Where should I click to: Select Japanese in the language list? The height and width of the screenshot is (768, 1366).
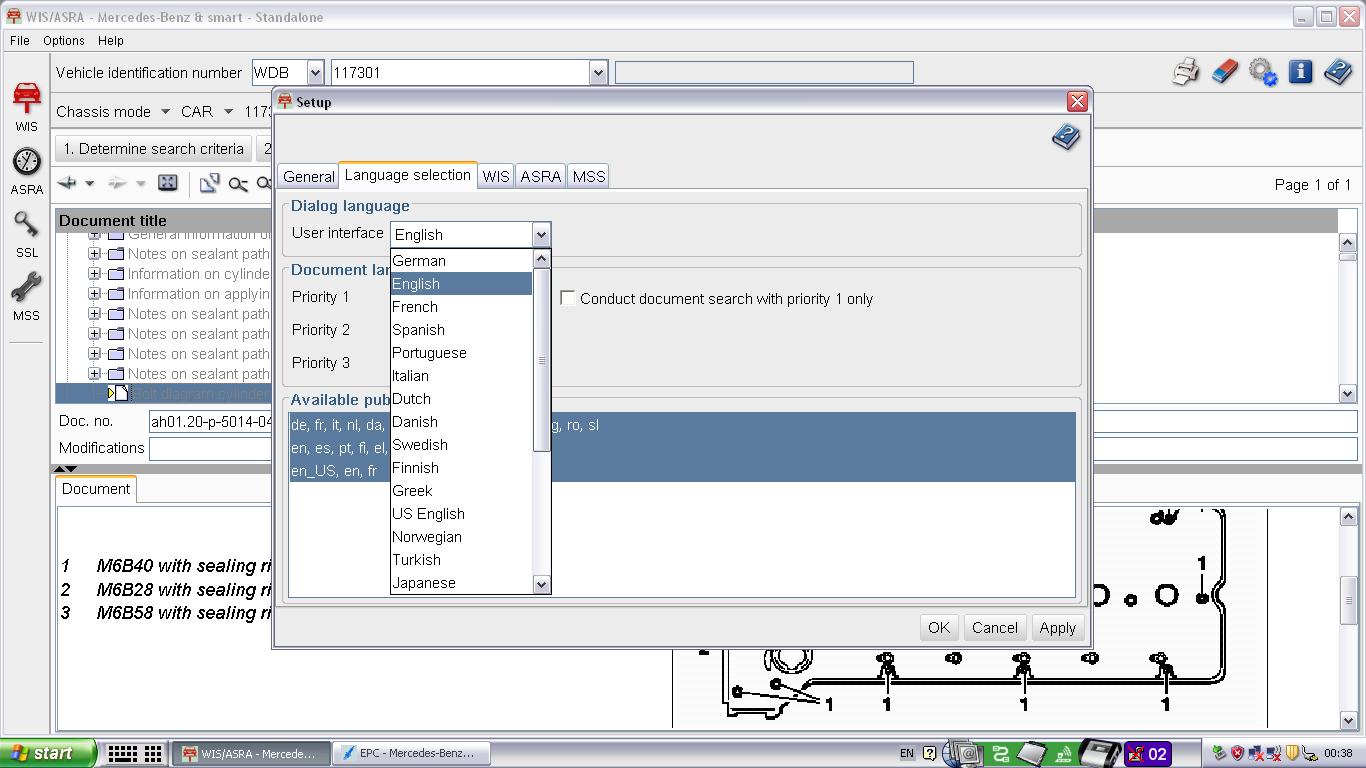[461, 582]
